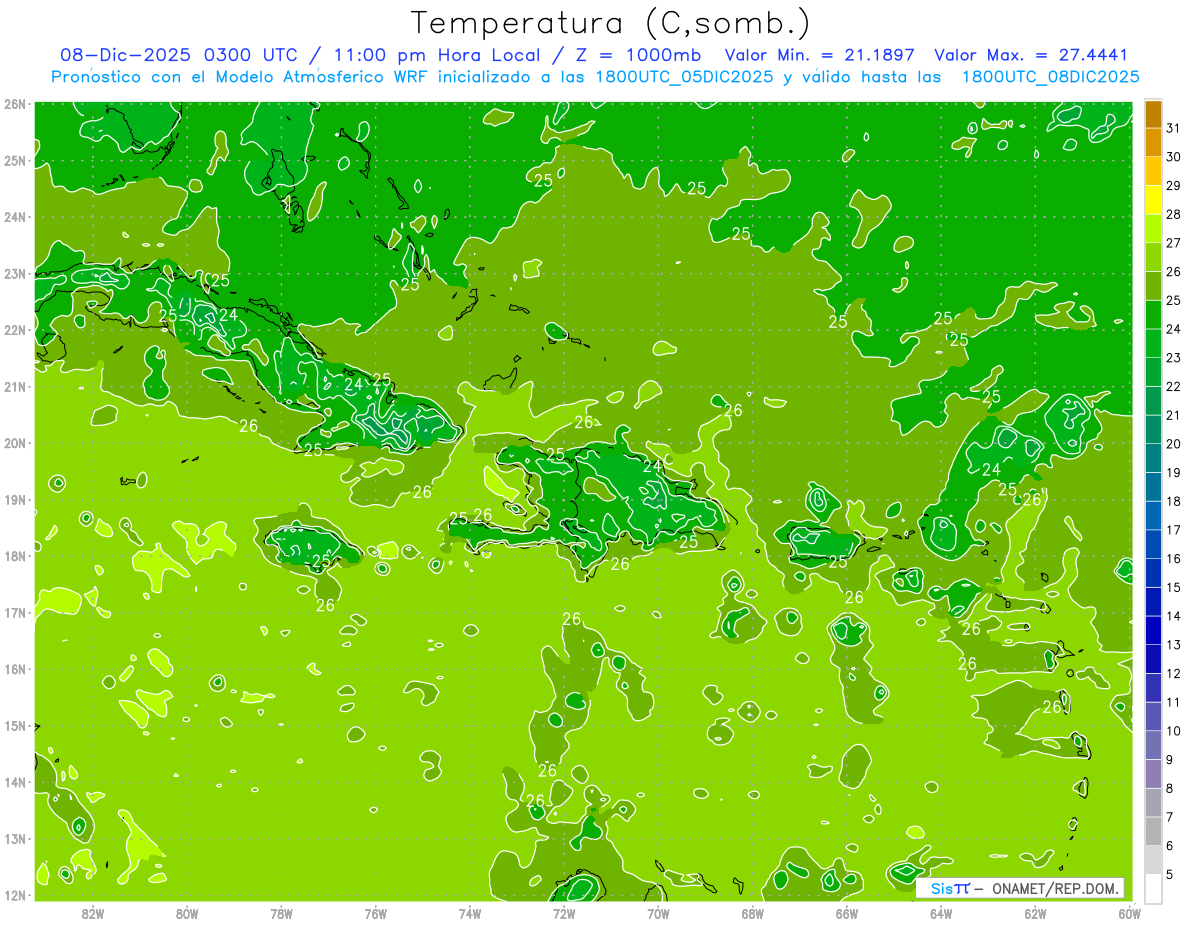Click longitude axis label "76W"
The height and width of the screenshot is (927, 1200).
(x=375, y=913)
